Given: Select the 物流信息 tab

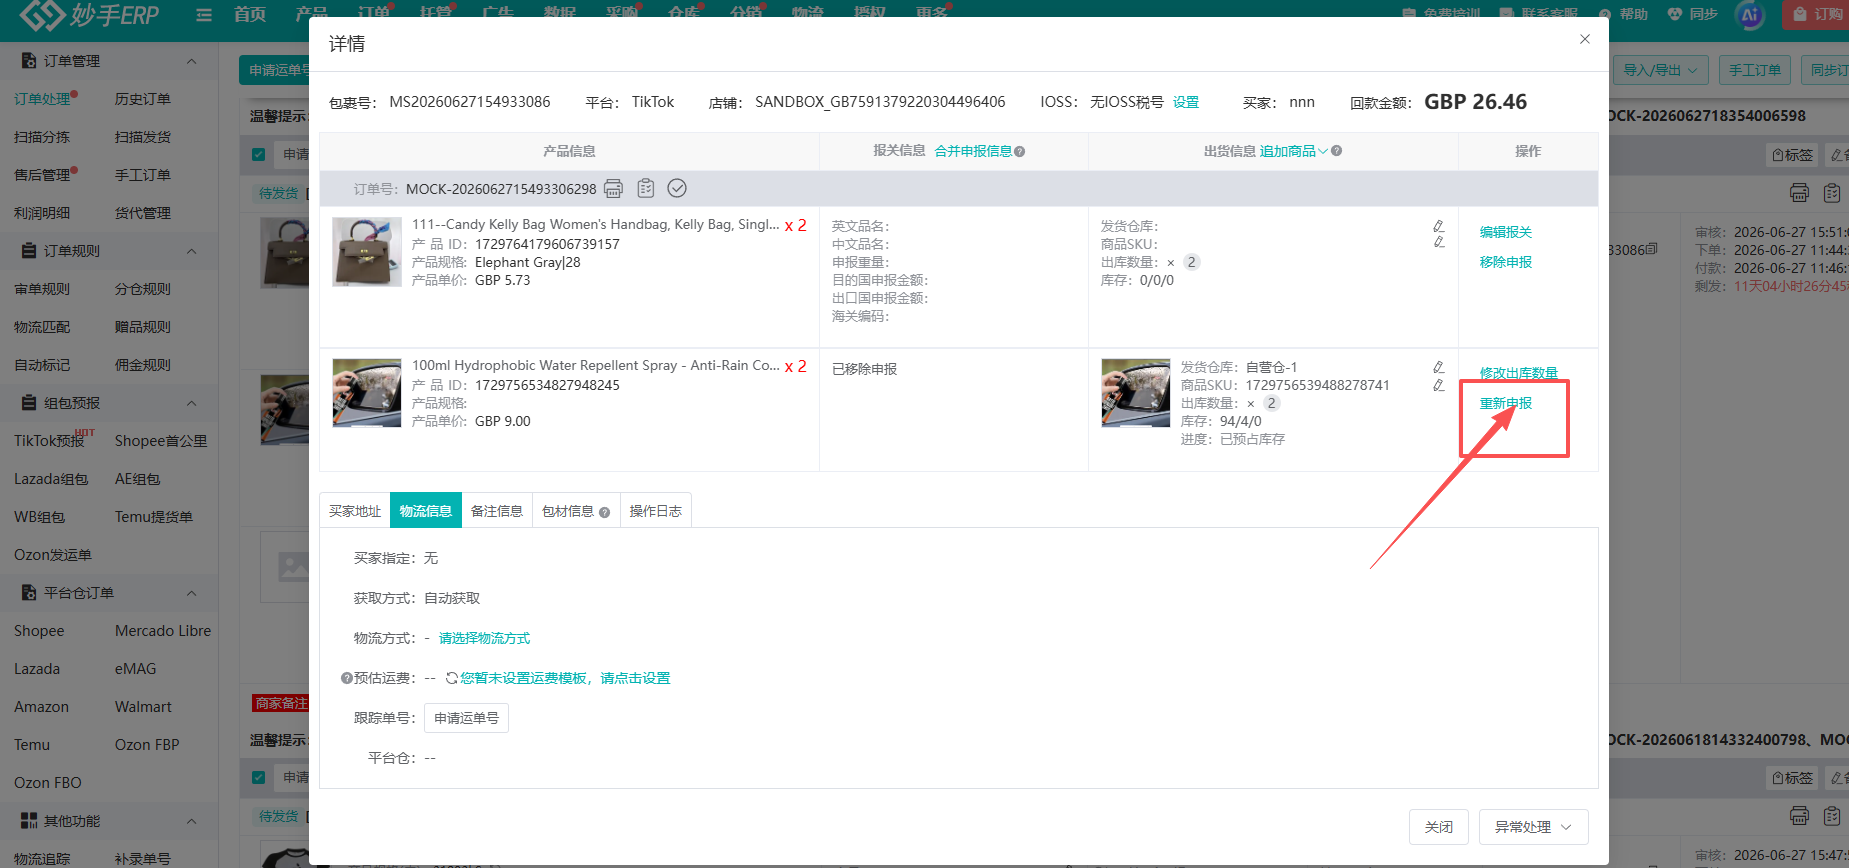Looking at the screenshot, I should [426, 511].
